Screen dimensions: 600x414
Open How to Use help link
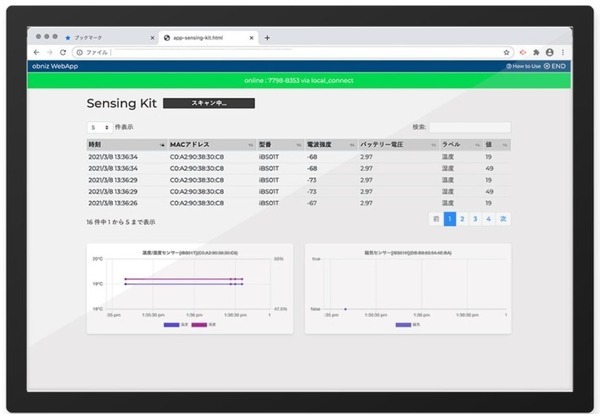pos(523,65)
